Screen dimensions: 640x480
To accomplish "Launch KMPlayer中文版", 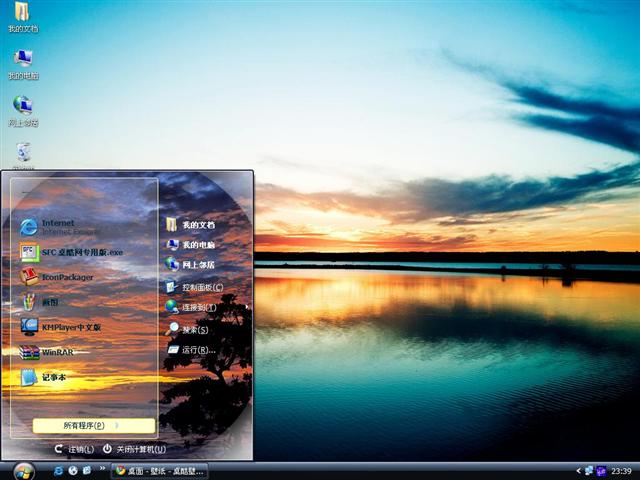I will pos(60,327).
